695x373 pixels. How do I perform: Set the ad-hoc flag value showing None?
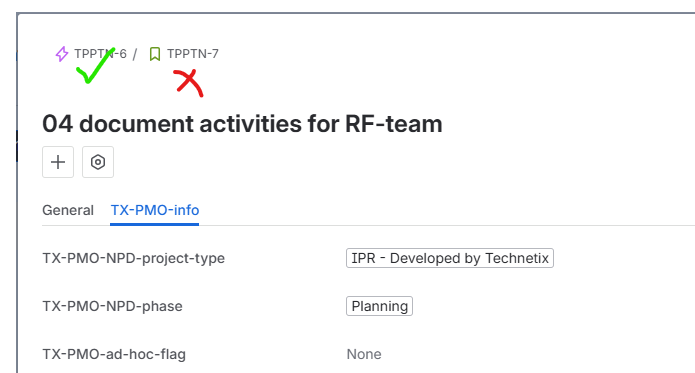pos(364,354)
